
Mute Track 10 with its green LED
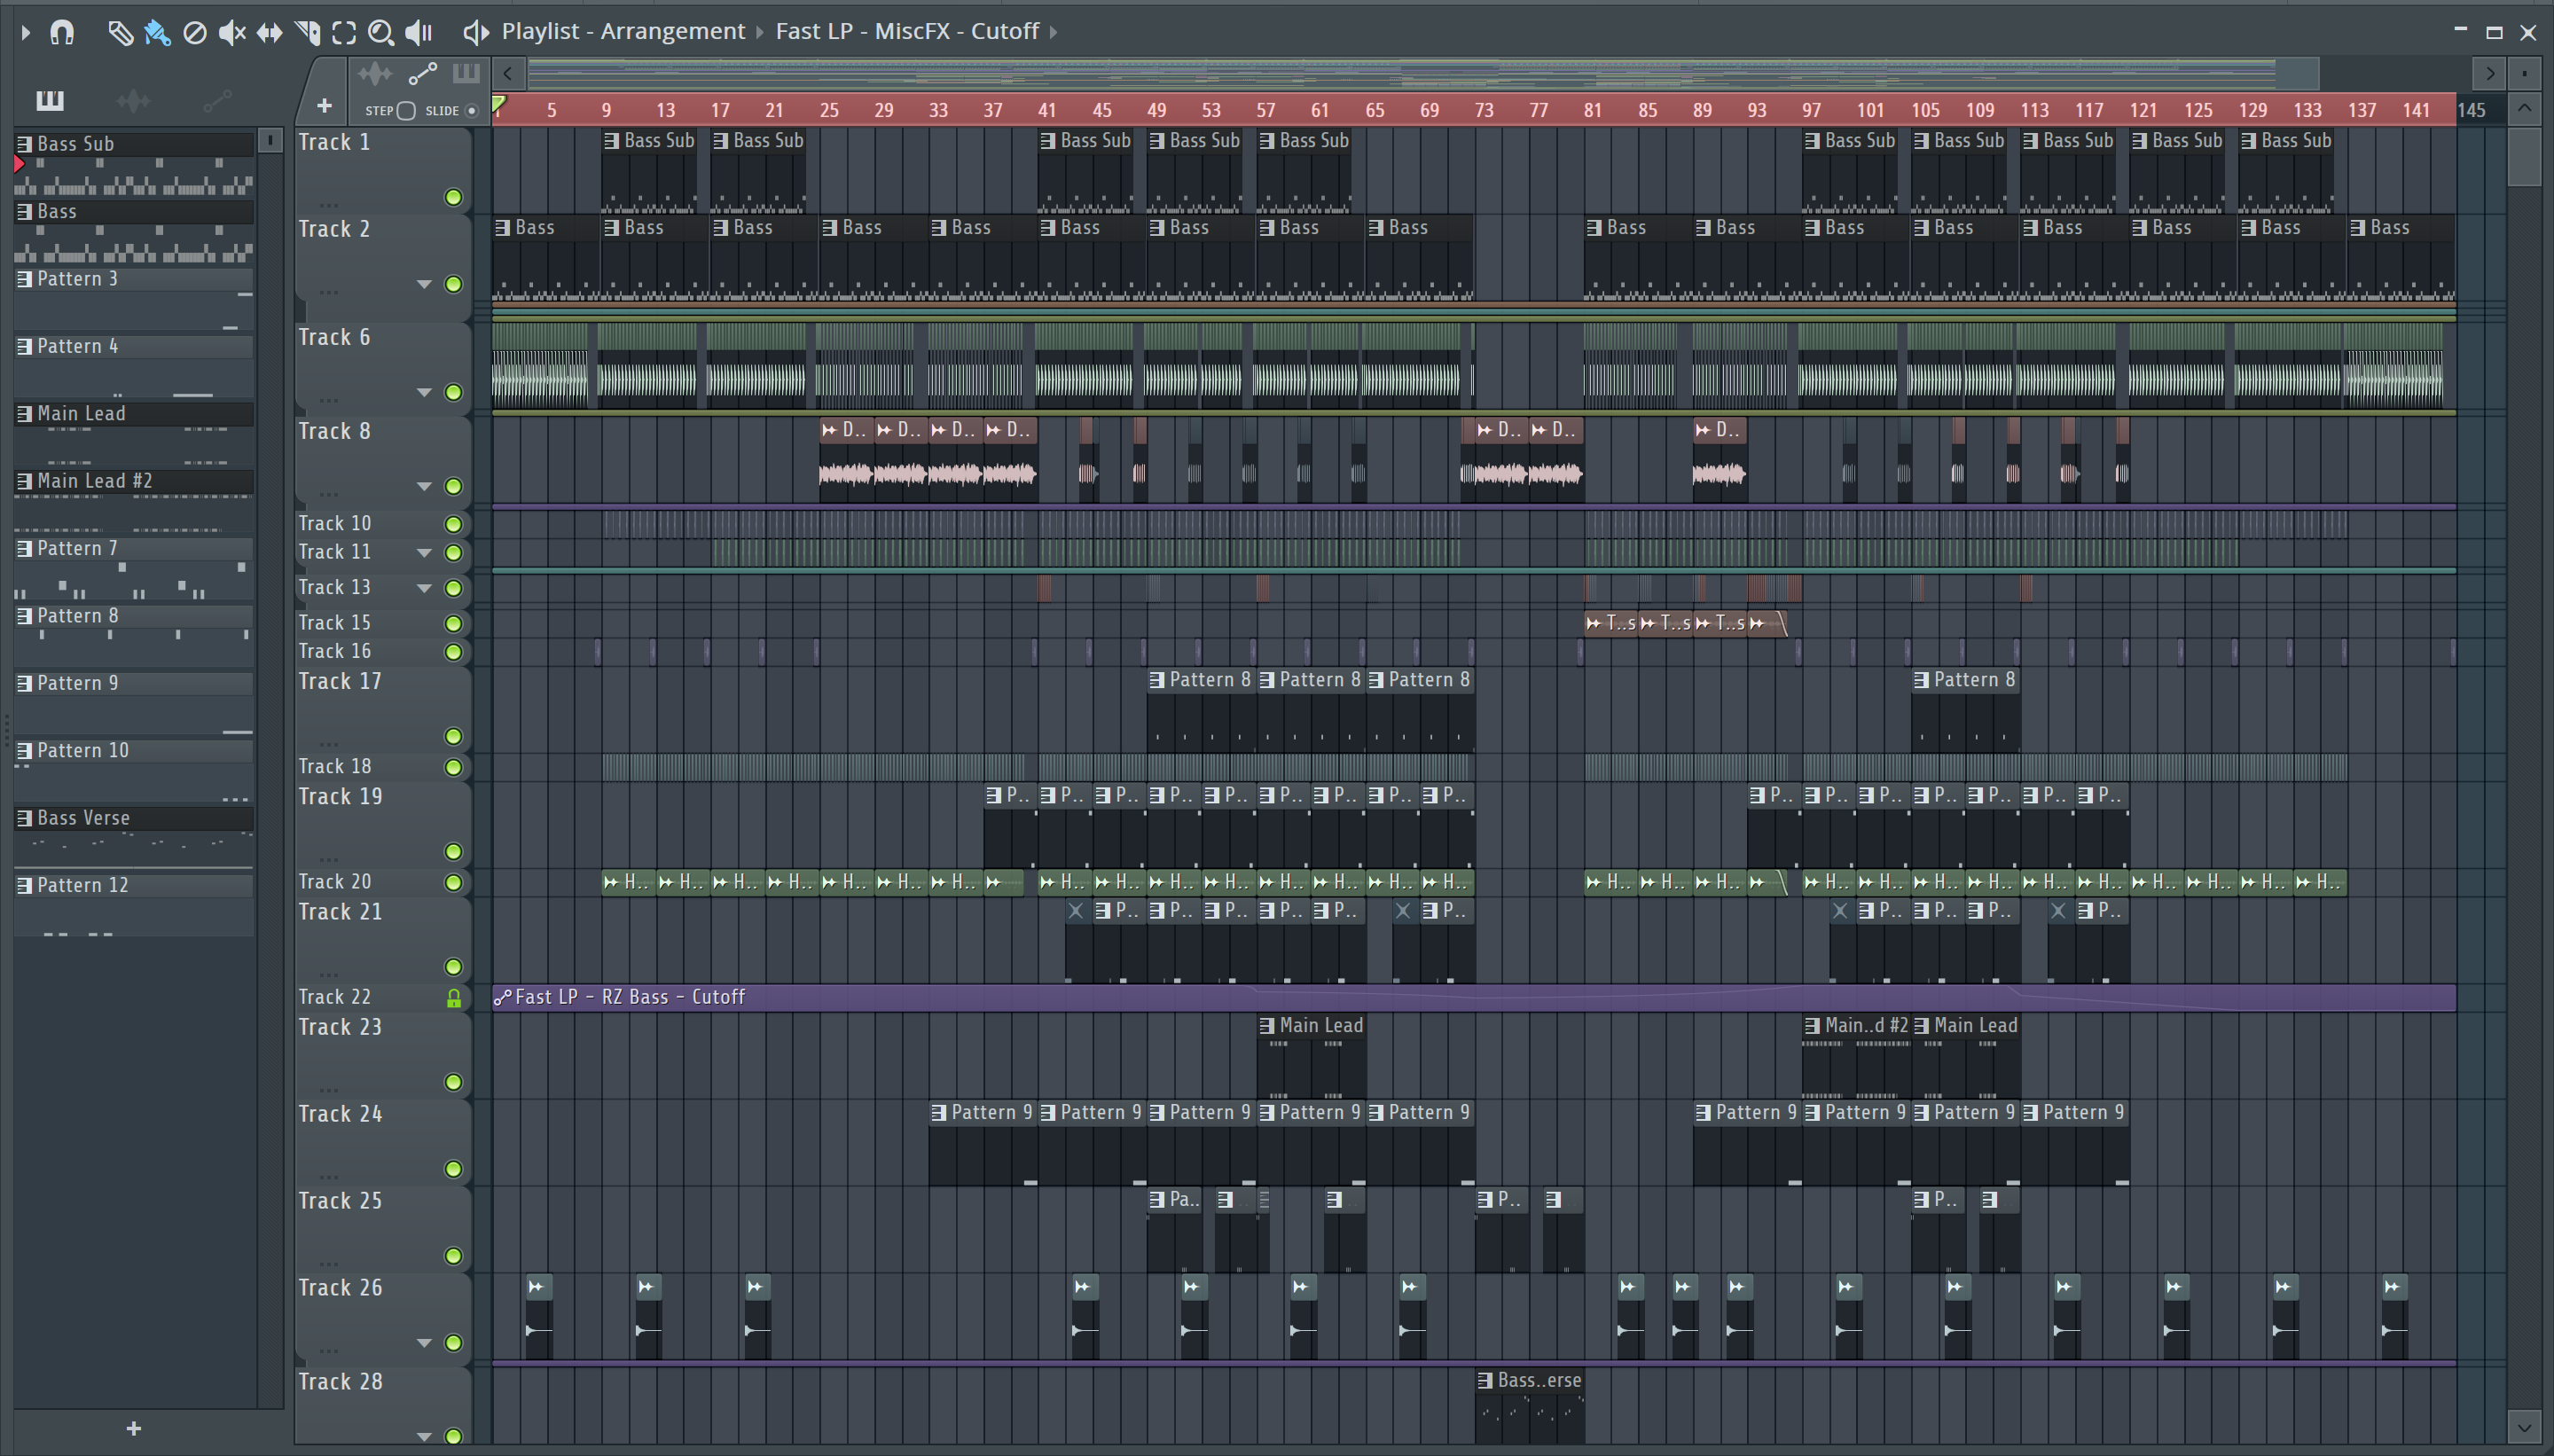pos(453,524)
